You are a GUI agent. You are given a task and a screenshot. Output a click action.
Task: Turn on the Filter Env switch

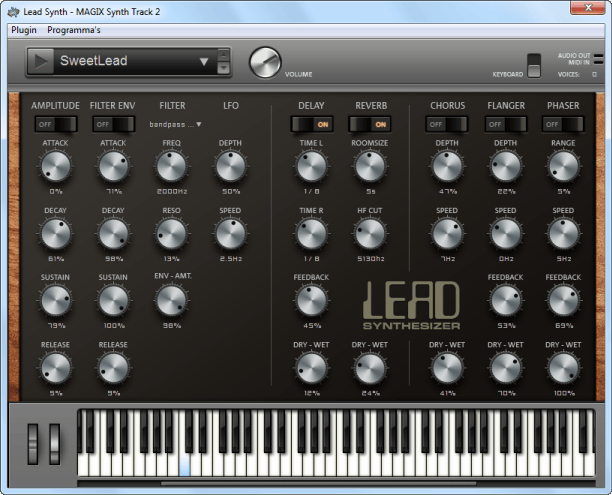point(113,124)
